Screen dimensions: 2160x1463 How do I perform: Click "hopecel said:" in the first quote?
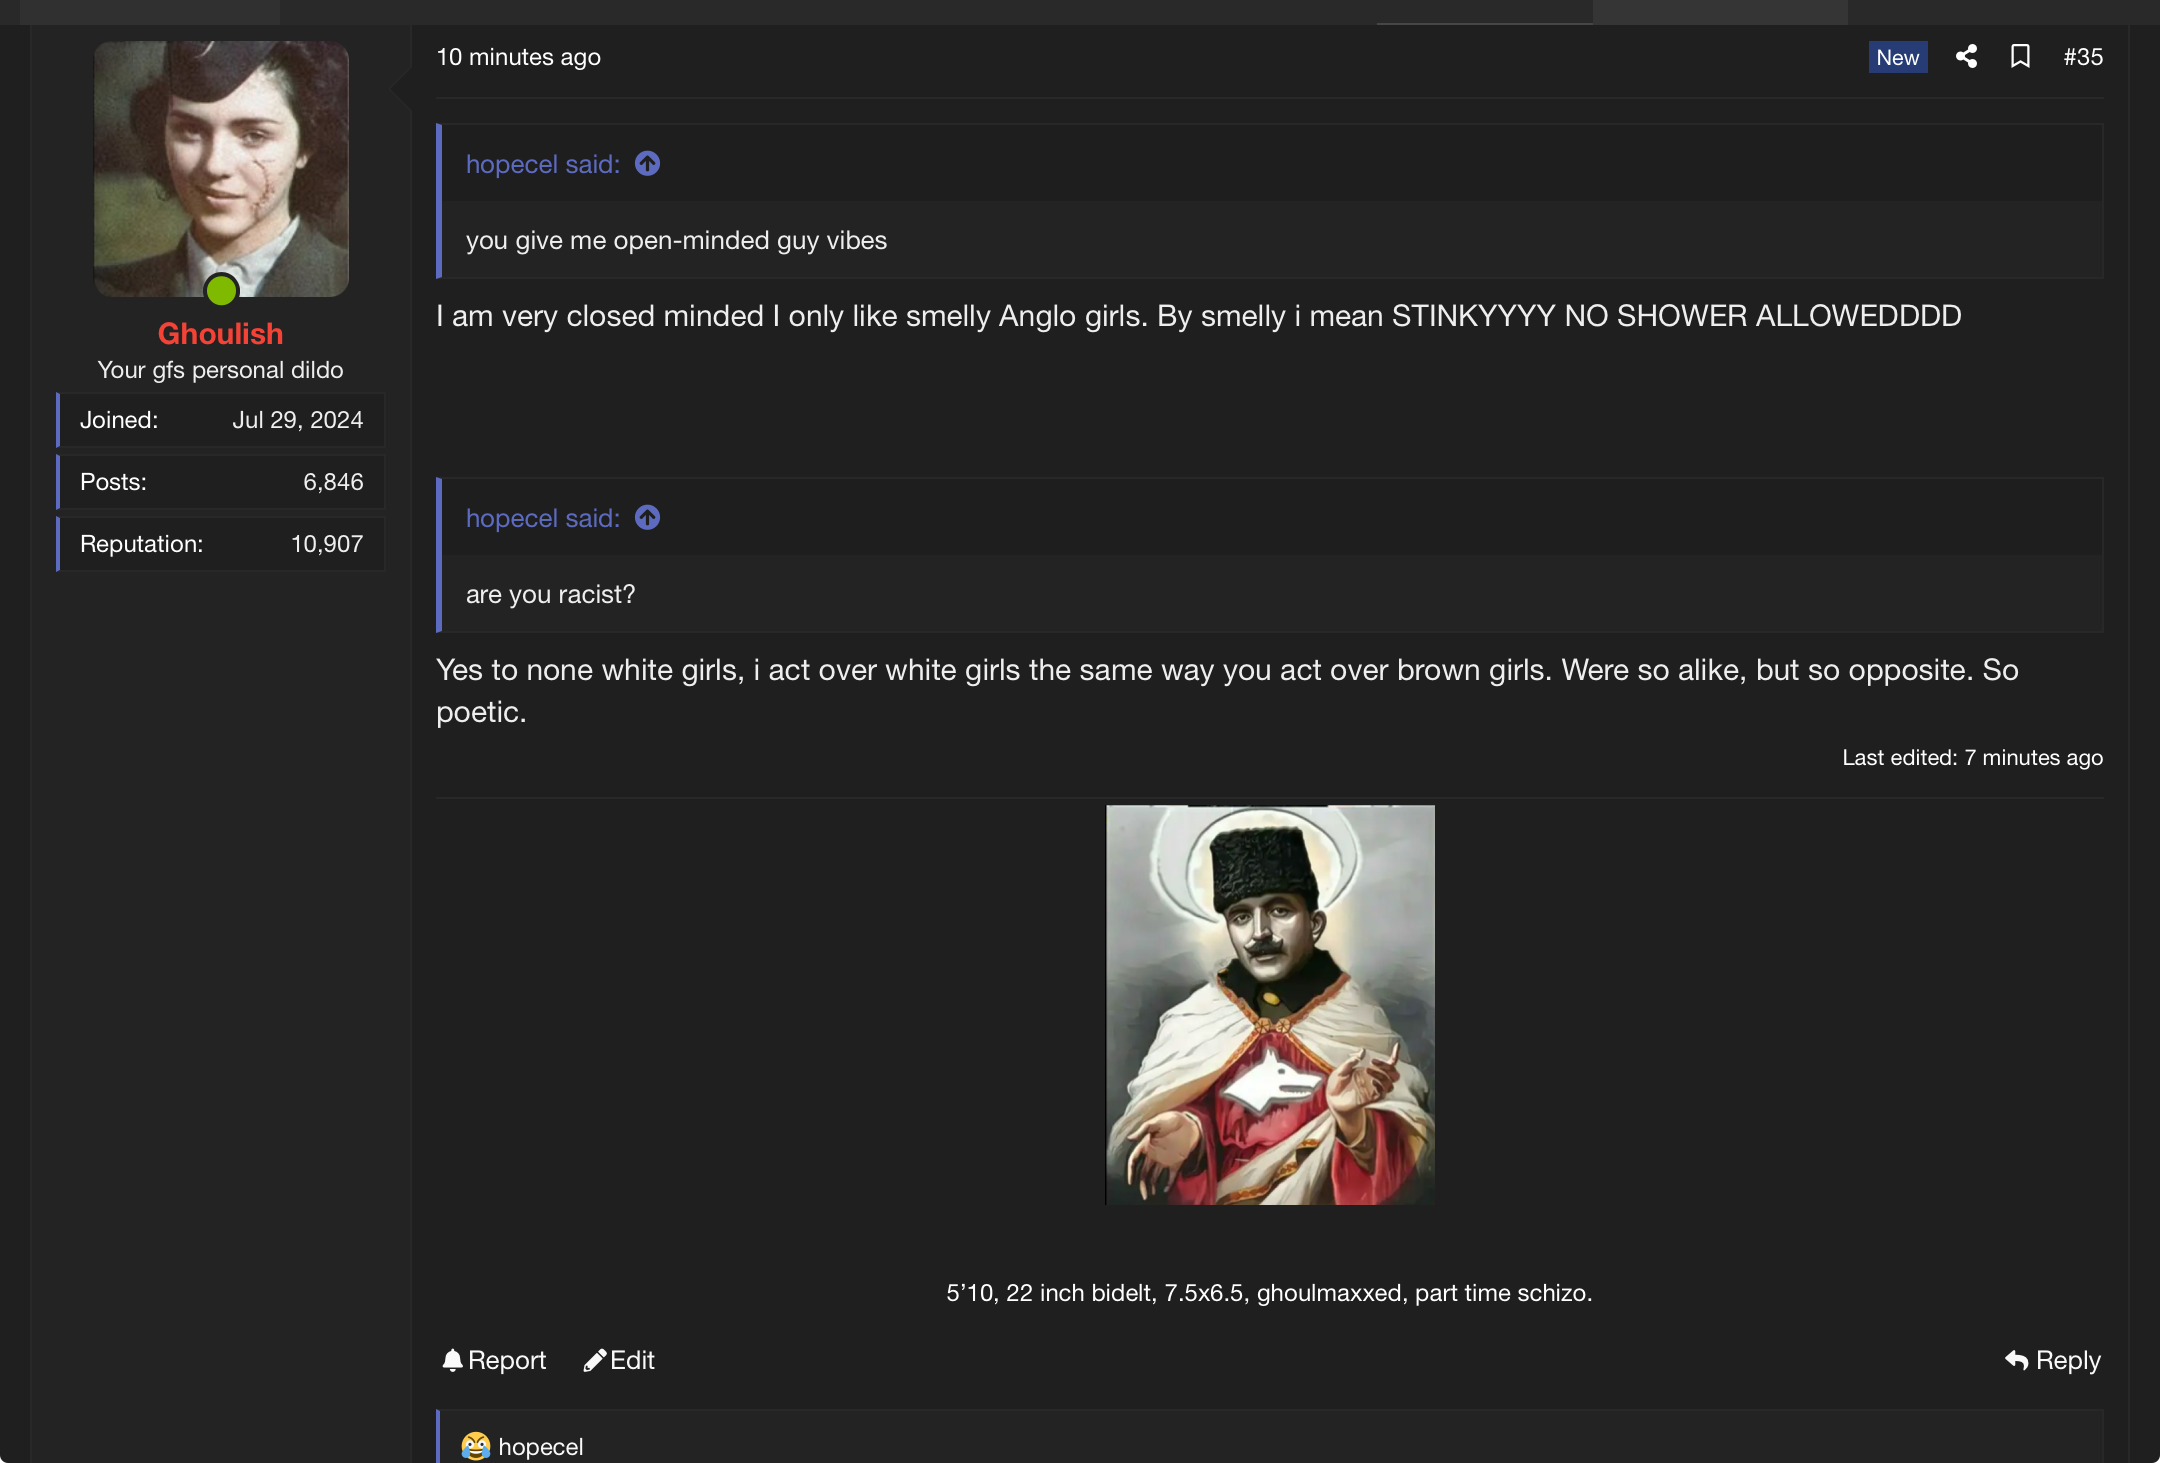(542, 164)
